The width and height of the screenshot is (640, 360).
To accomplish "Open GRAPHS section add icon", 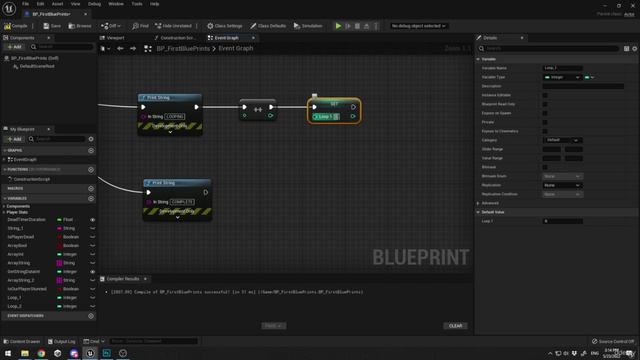I will (x=91, y=150).
